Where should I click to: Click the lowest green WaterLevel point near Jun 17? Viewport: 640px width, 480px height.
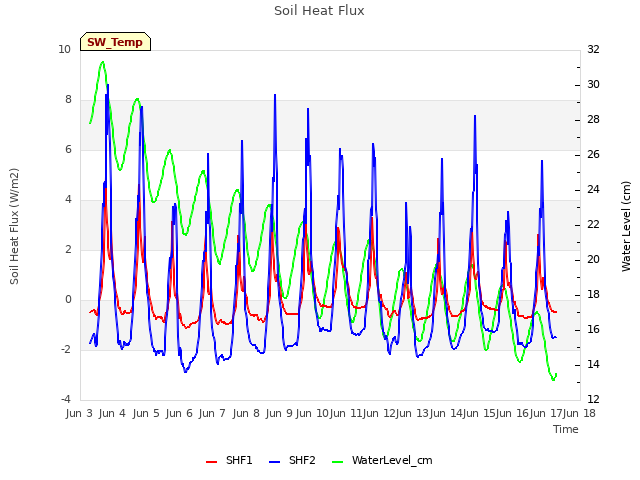tap(553, 380)
